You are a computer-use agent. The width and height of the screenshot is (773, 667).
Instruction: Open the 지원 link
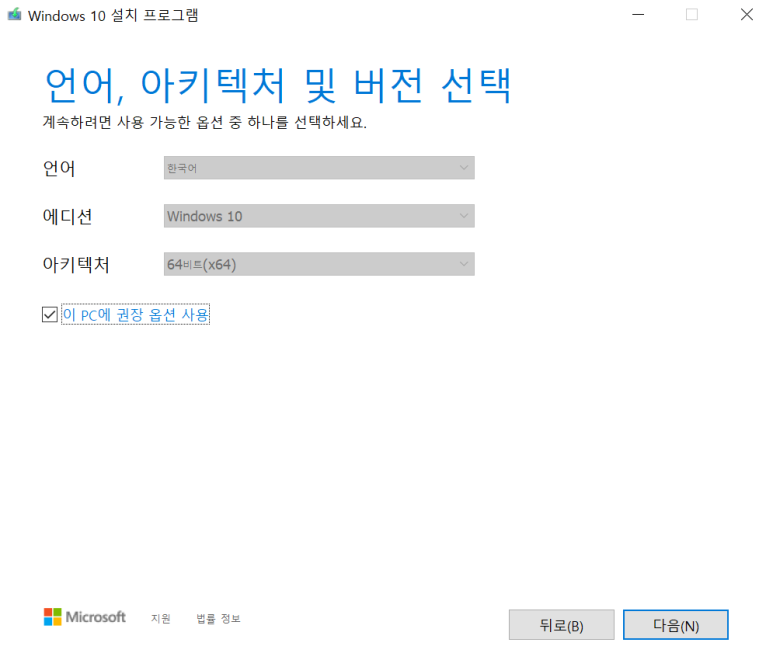pyautogui.click(x=161, y=618)
